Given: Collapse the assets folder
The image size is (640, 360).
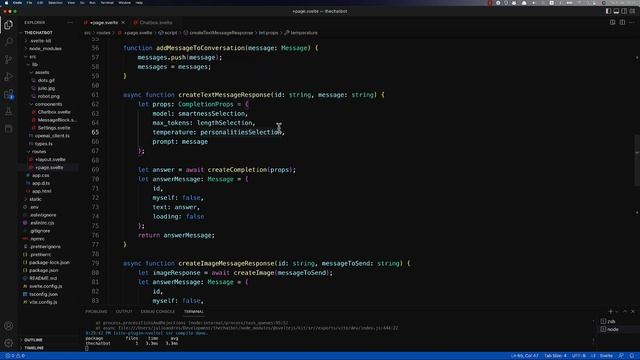Looking at the screenshot, I should pyautogui.click(x=42, y=72).
